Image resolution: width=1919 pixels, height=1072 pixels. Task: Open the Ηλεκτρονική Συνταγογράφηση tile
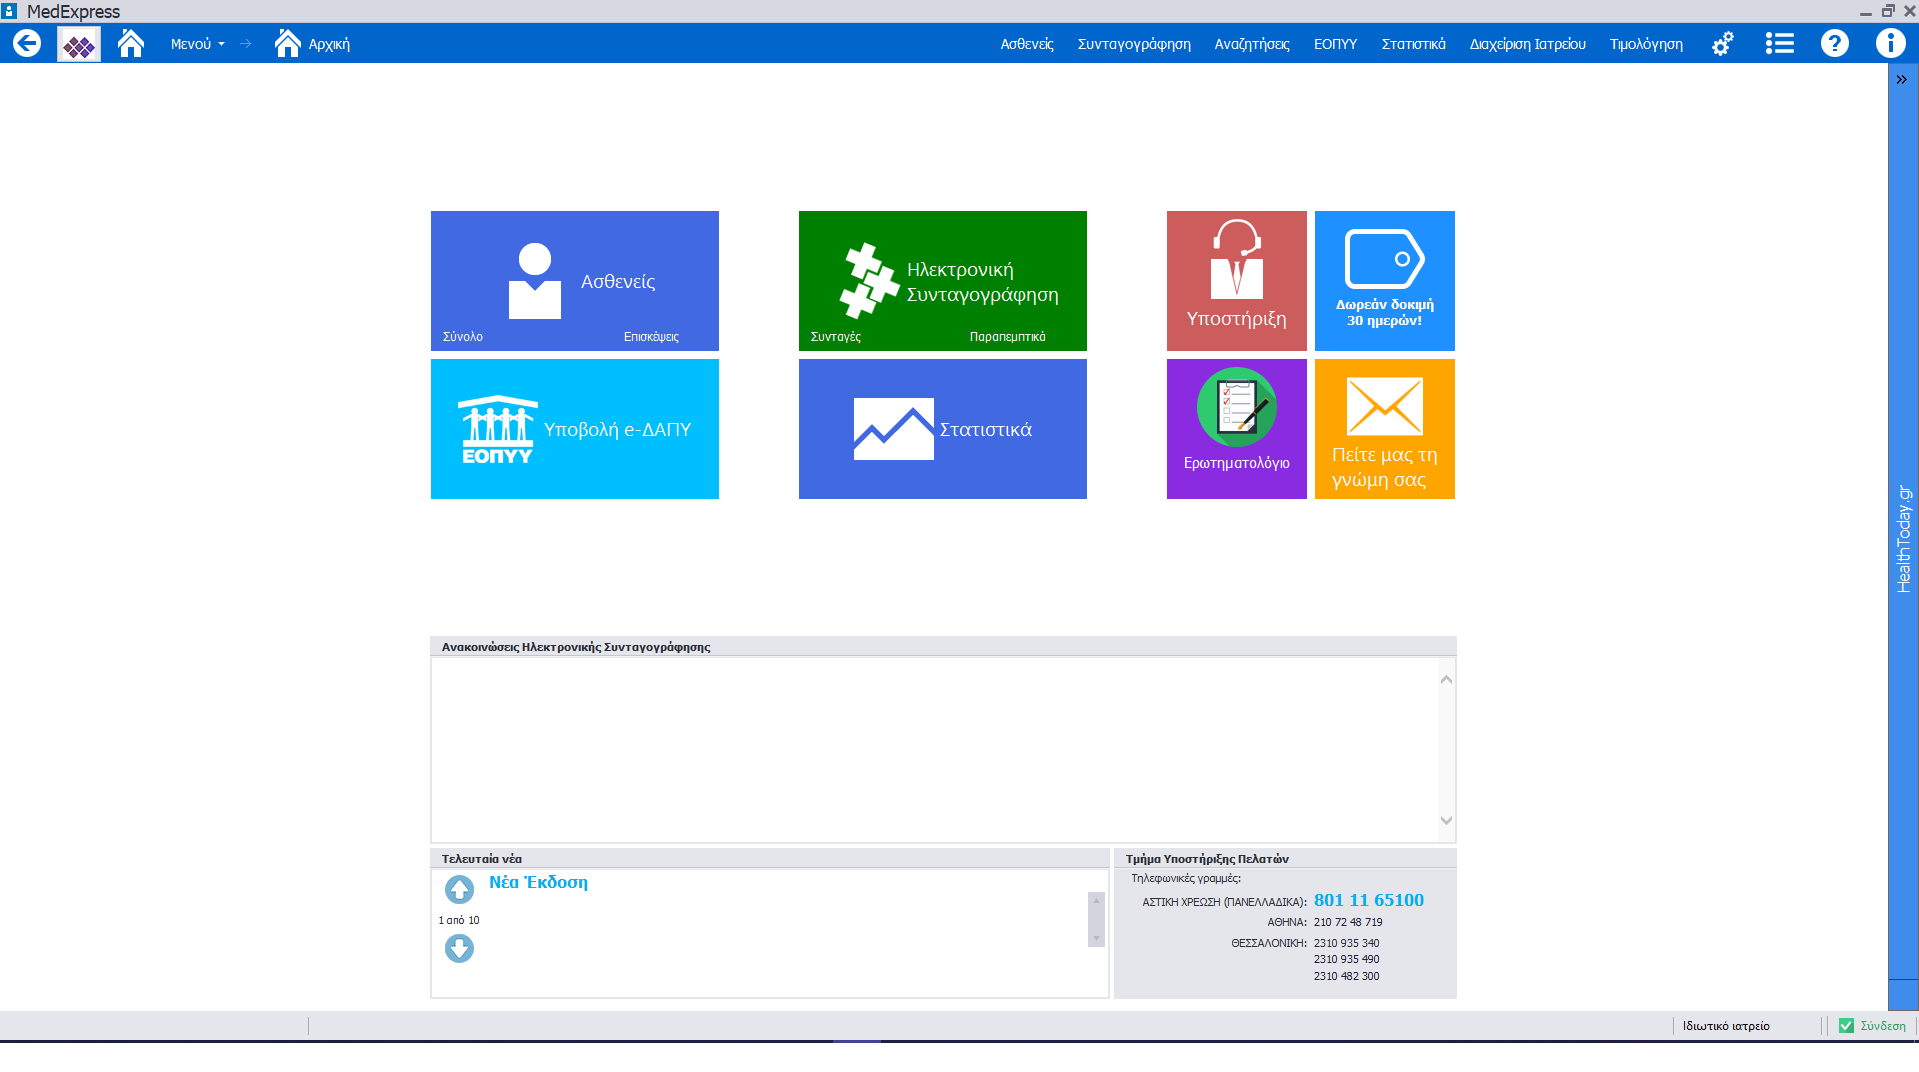[x=943, y=281]
